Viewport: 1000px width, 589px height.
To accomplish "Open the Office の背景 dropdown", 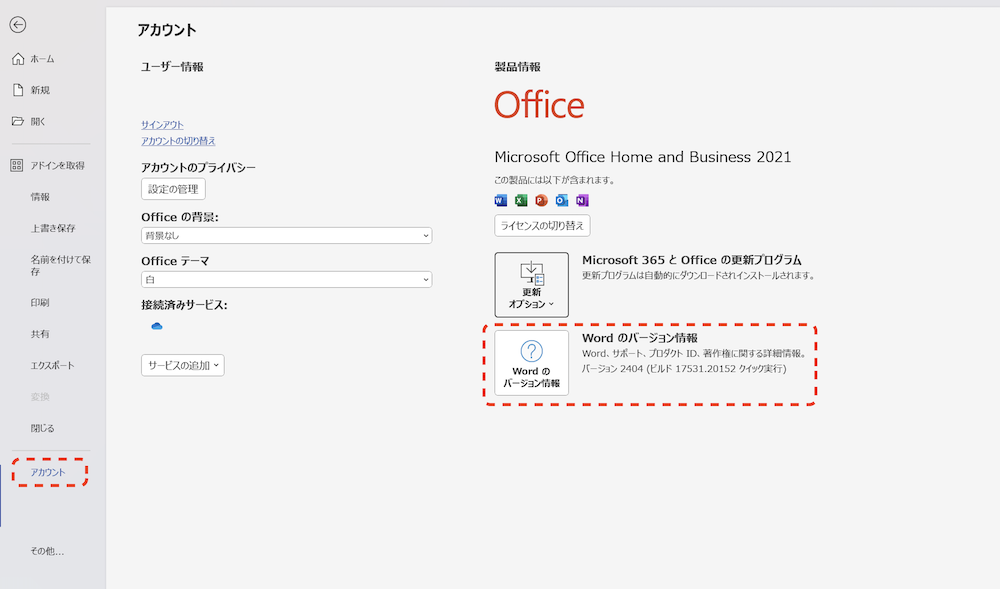I will [286, 236].
